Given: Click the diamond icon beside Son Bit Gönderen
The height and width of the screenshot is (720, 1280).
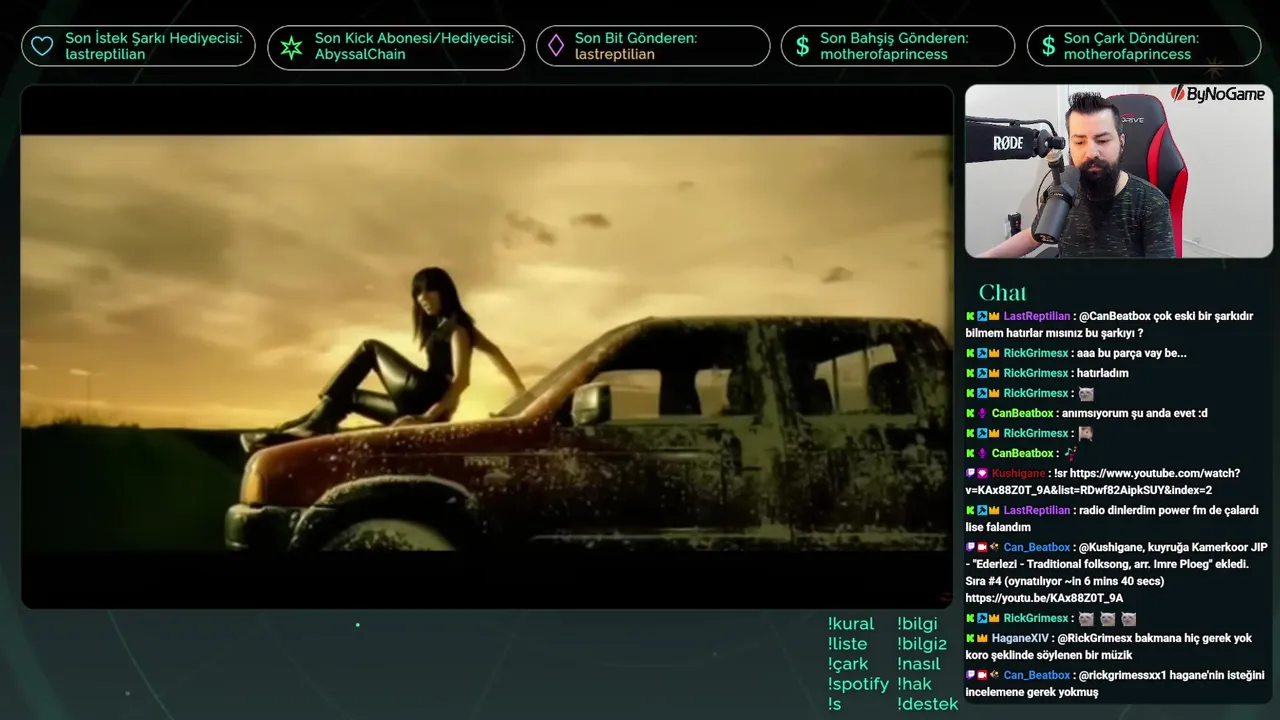Looking at the screenshot, I should (x=555, y=46).
